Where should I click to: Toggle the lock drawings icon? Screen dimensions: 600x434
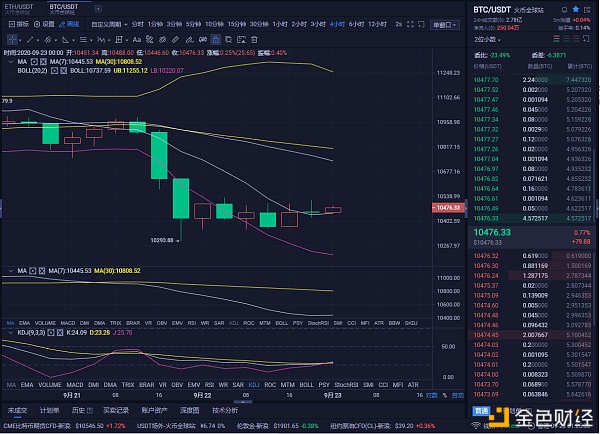tap(216, 39)
